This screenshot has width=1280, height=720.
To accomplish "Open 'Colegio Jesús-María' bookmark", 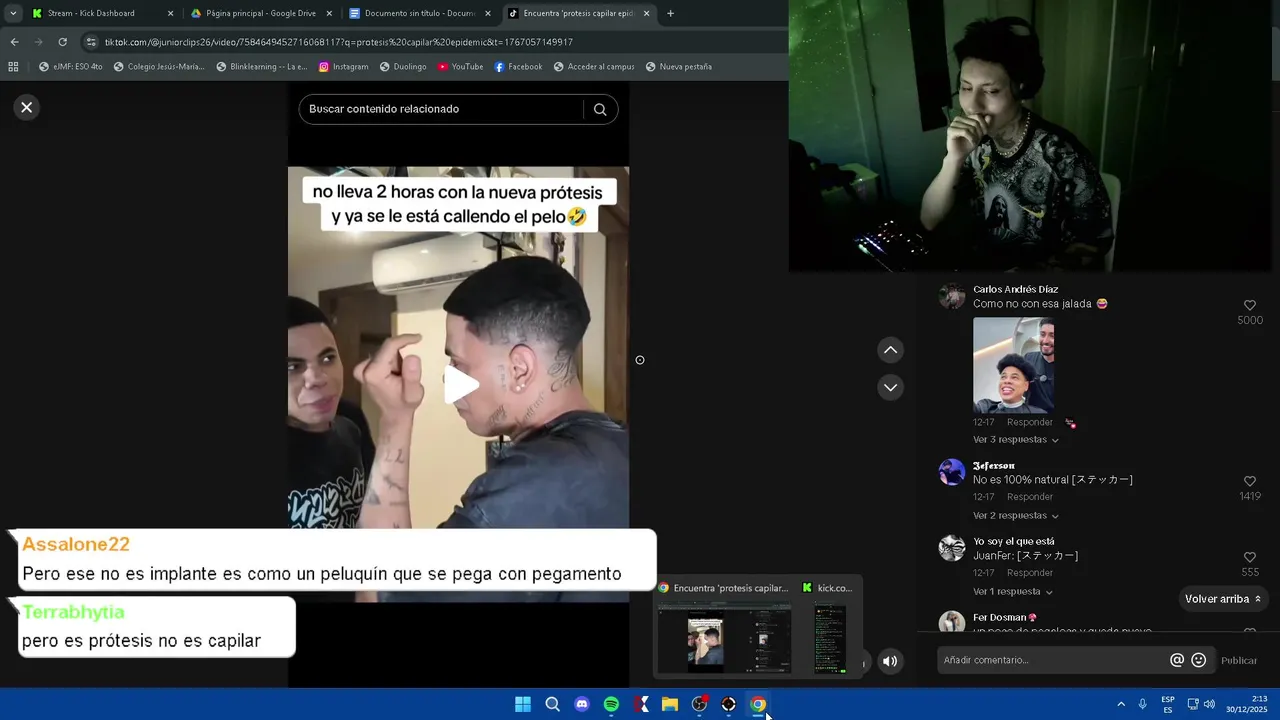I will pyautogui.click(x=159, y=67).
